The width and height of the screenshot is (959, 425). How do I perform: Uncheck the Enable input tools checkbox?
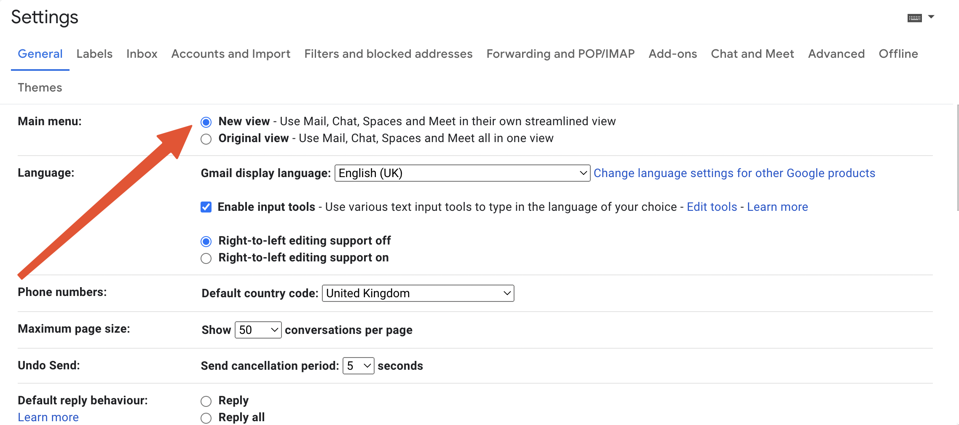[206, 207]
